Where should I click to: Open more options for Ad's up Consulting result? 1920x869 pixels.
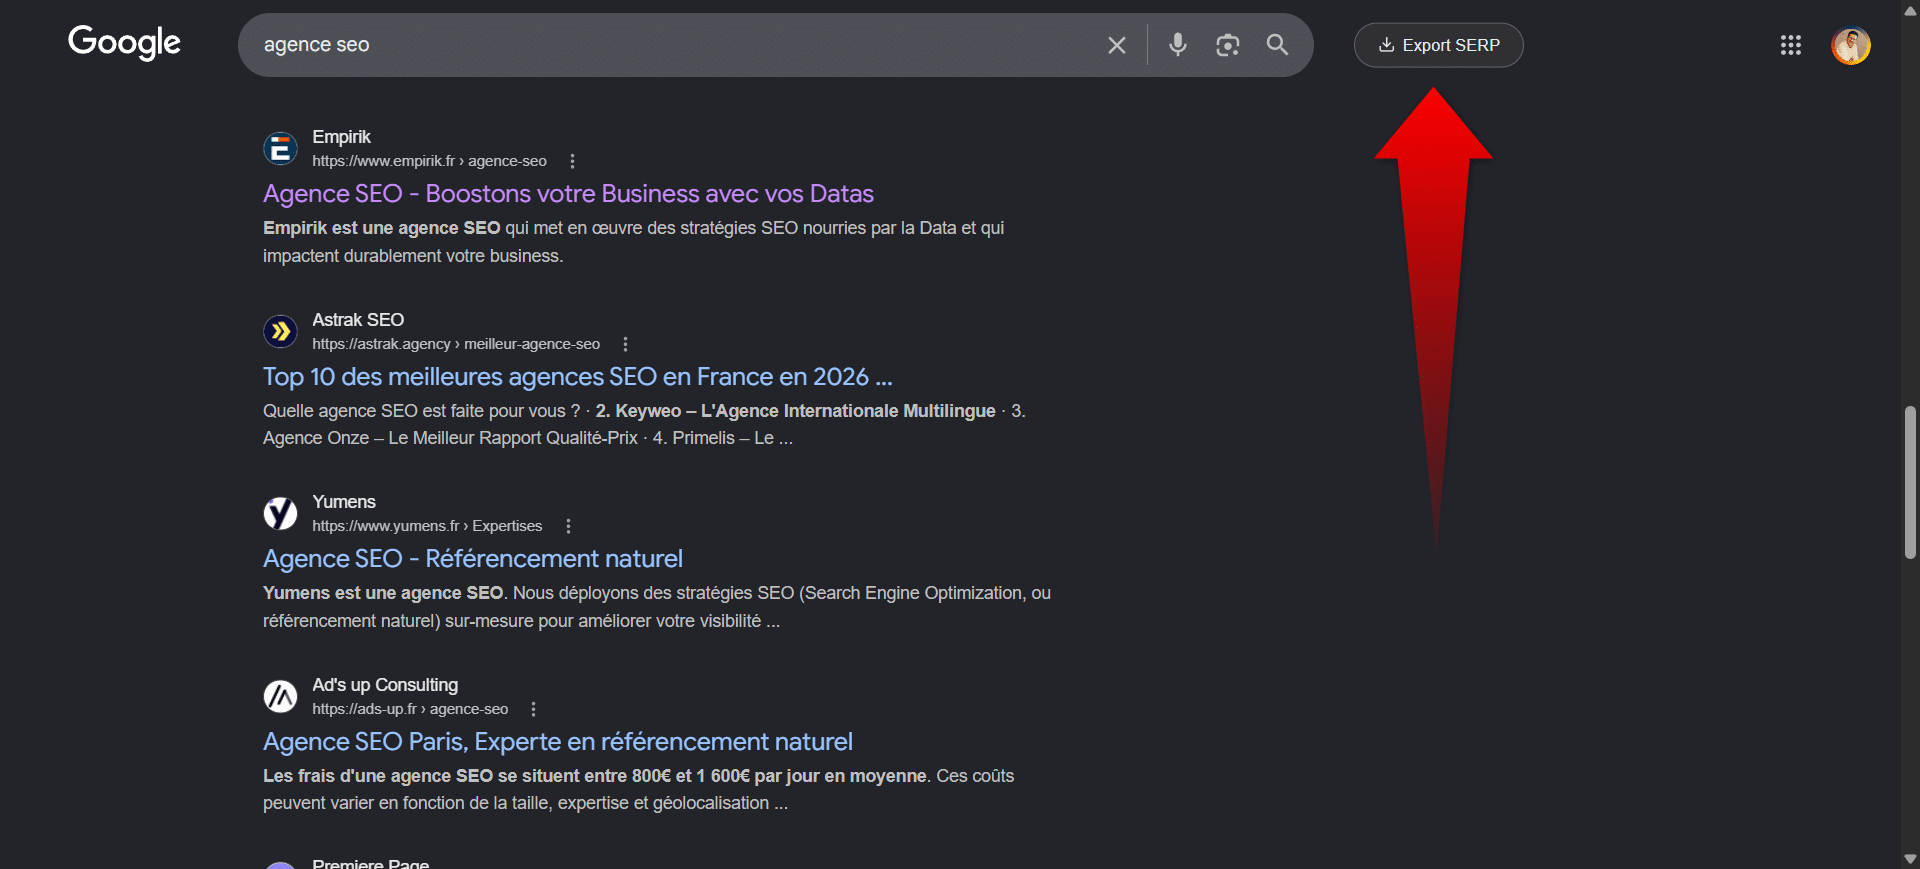pos(533,709)
